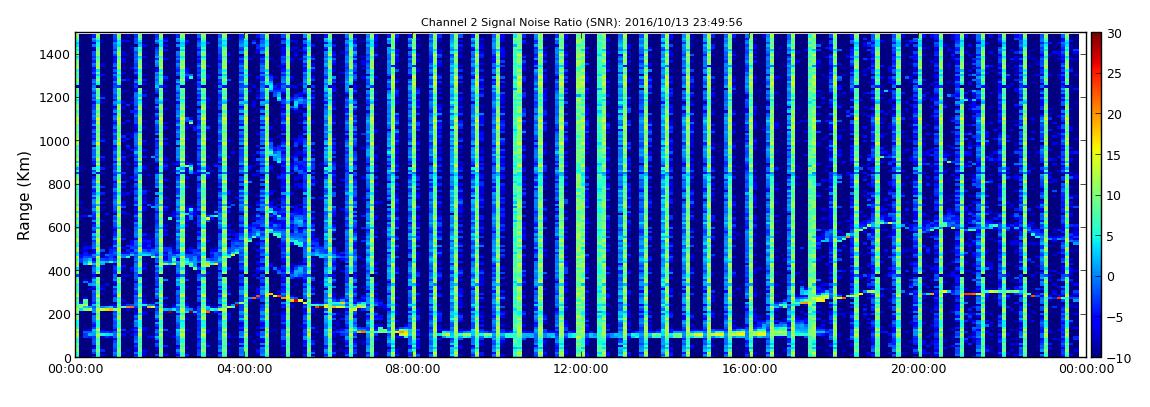Click the colorbar value 15

[1114, 155]
